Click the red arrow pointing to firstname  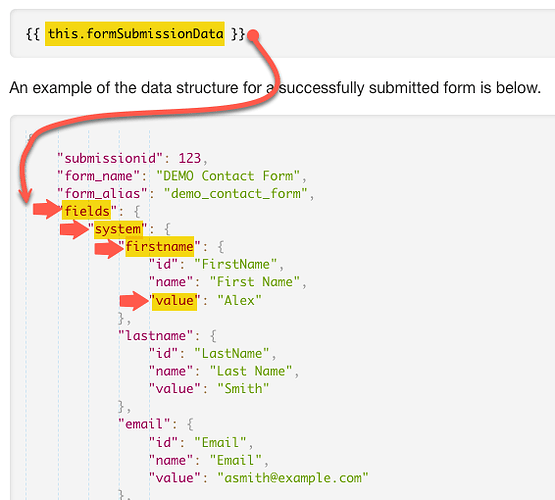click(109, 248)
